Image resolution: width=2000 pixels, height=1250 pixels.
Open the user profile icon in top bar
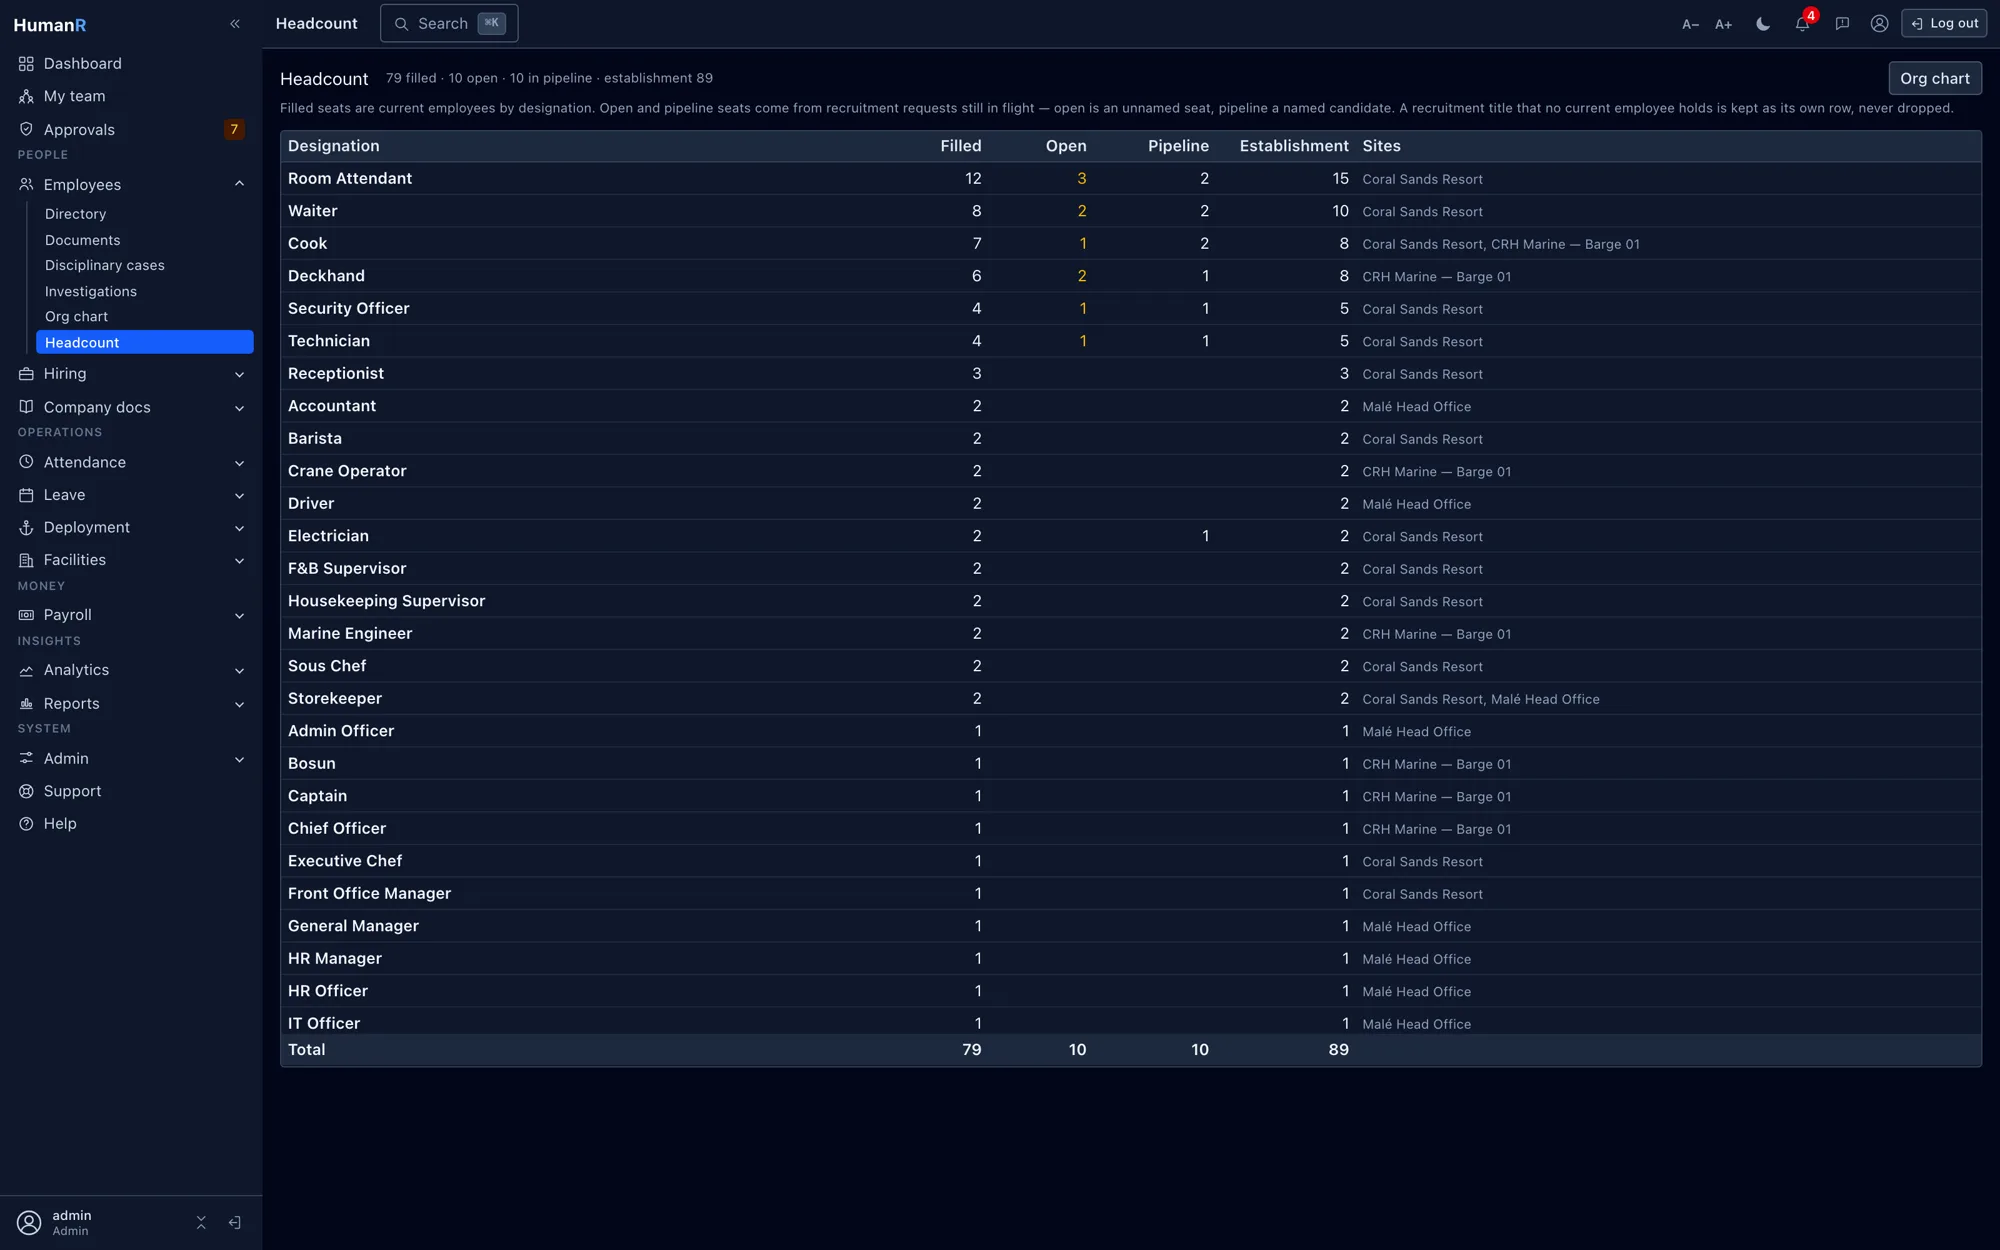point(1880,24)
